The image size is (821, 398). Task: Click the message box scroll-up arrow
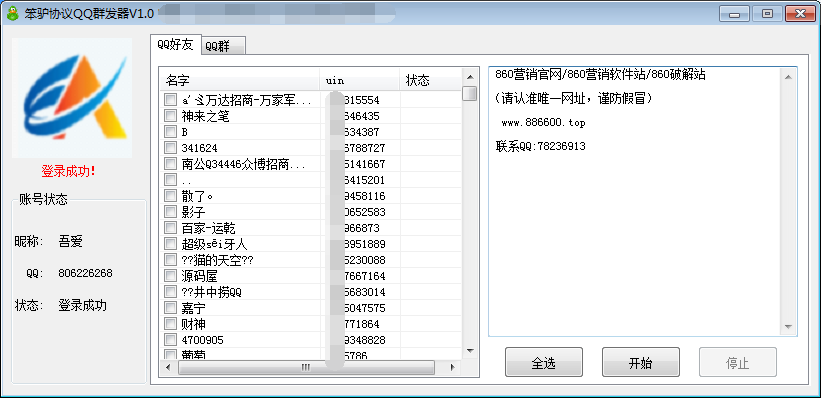(788, 76)
